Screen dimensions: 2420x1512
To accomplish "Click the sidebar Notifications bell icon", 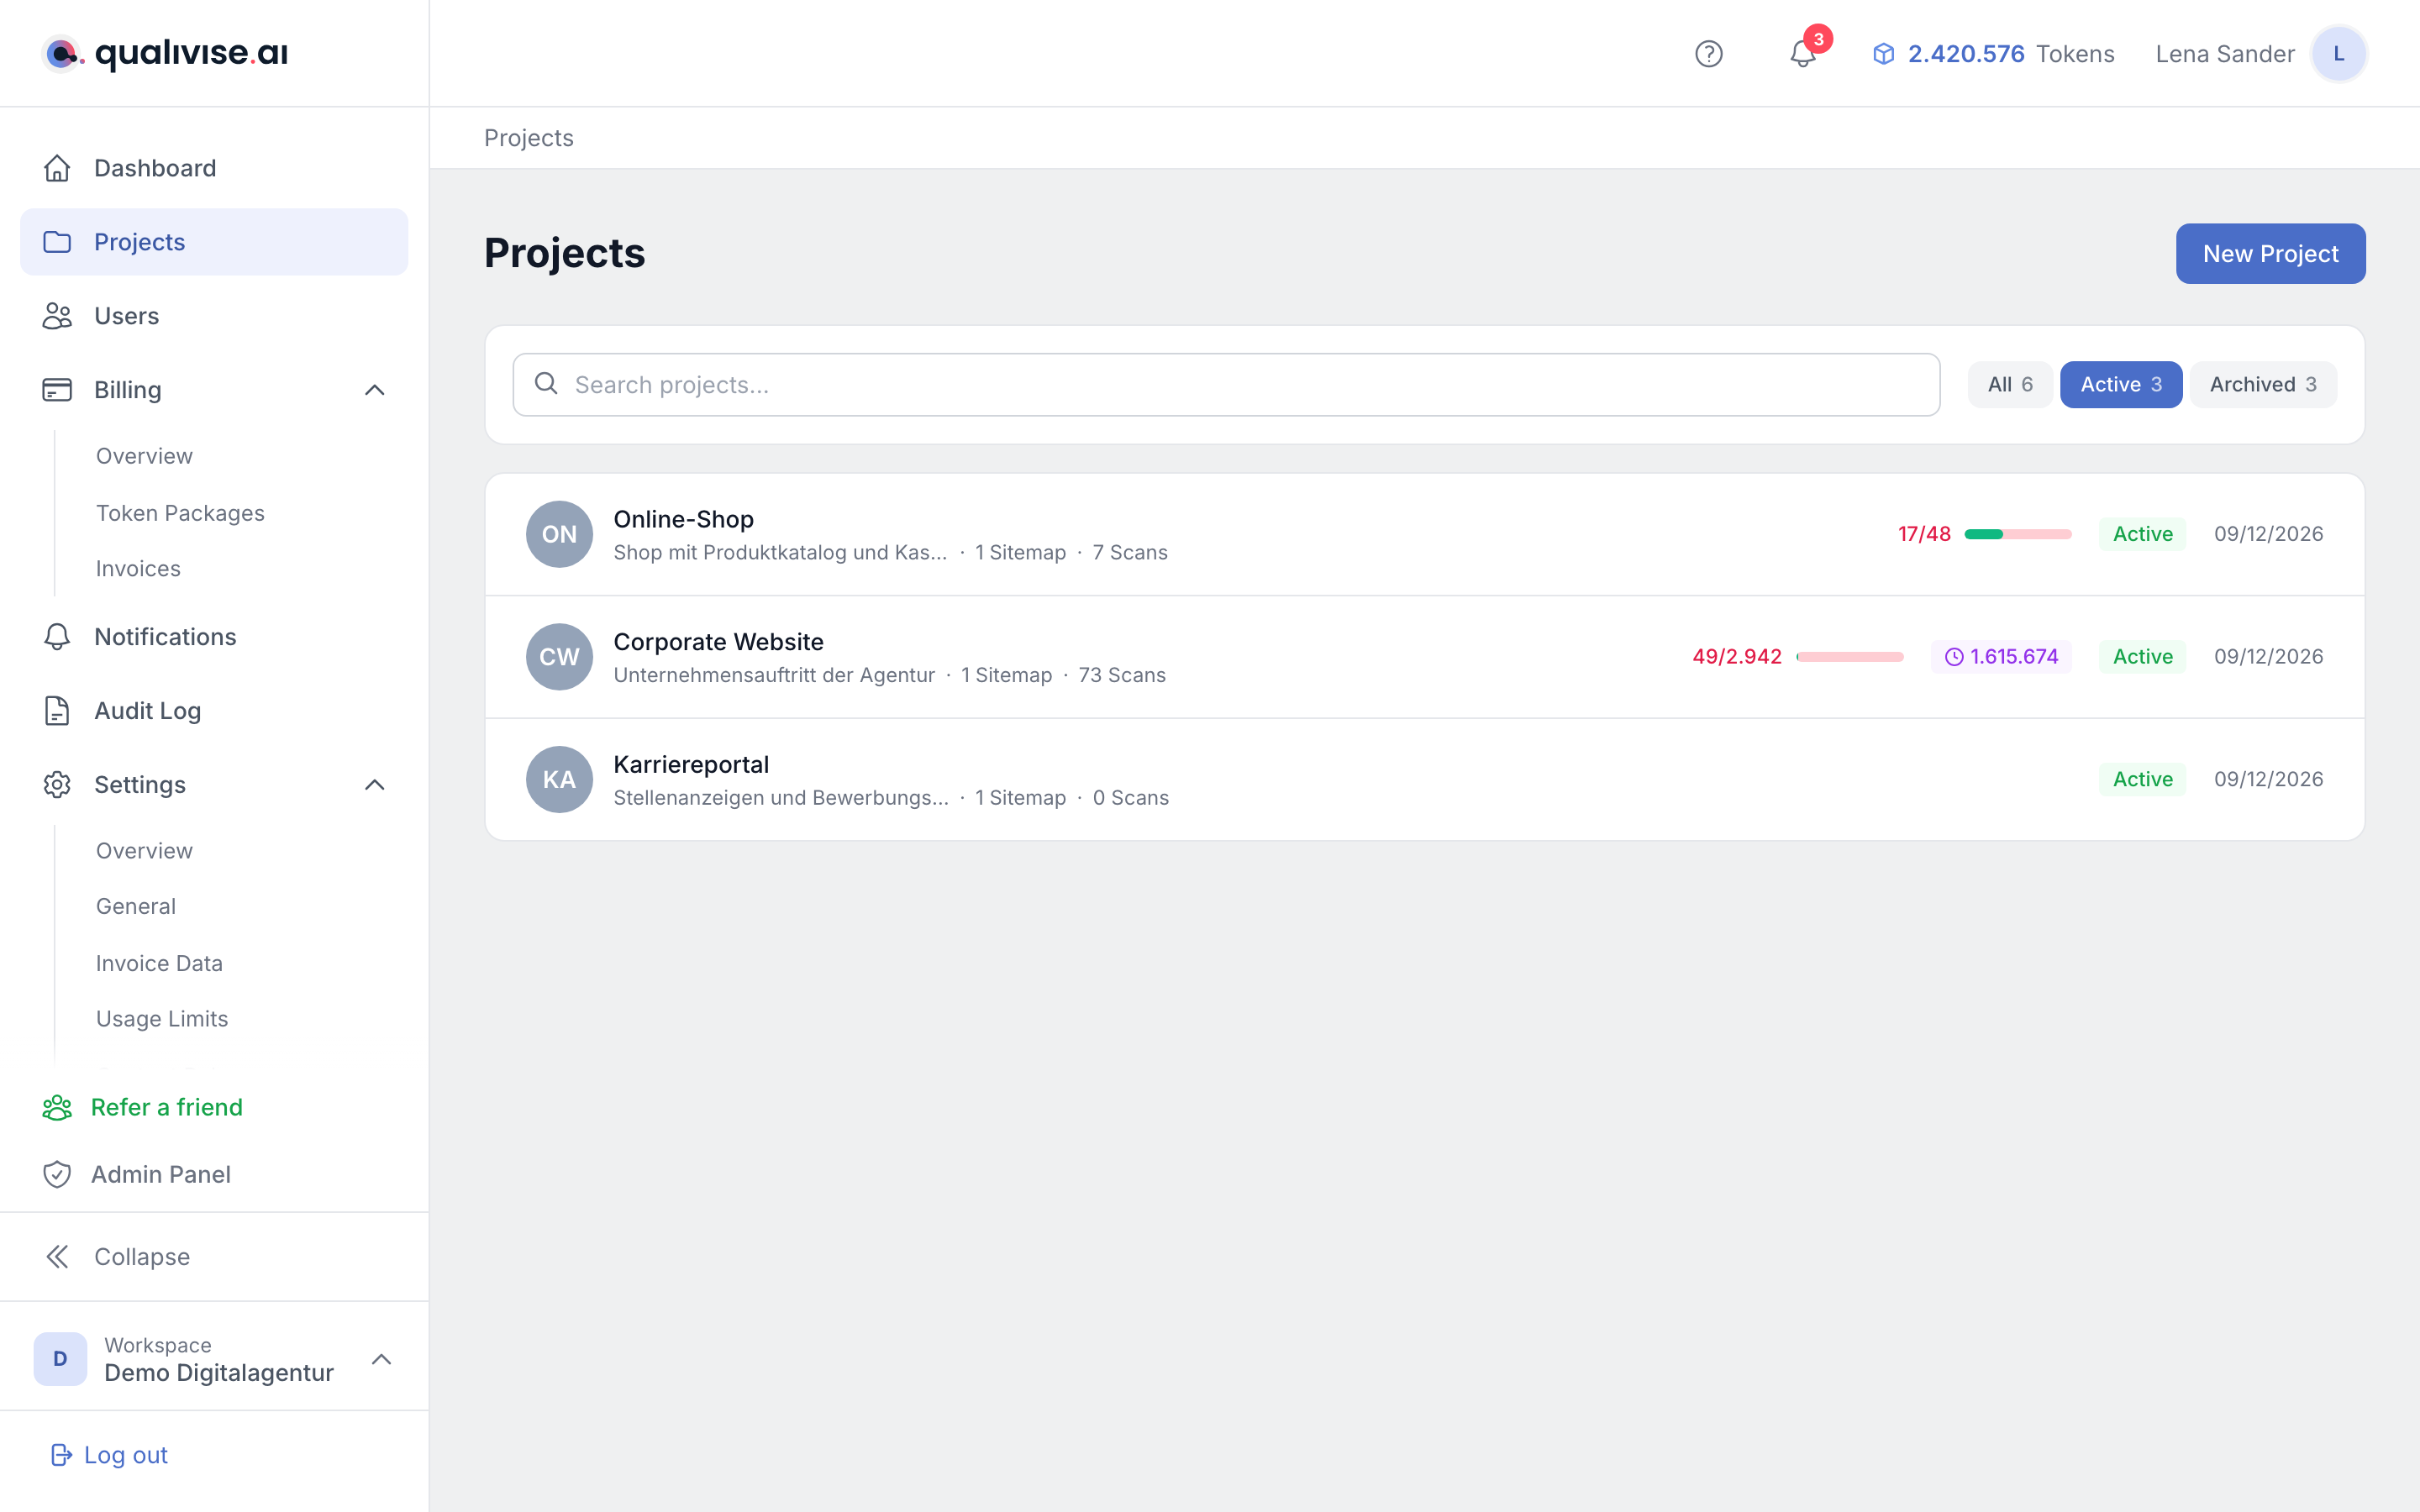I will tap(57, 637).
